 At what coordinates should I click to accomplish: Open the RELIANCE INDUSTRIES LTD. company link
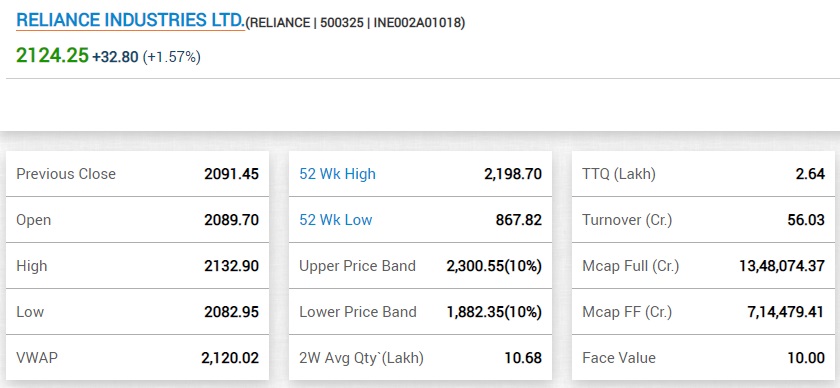pyautogui.click(x=130, y=20)
